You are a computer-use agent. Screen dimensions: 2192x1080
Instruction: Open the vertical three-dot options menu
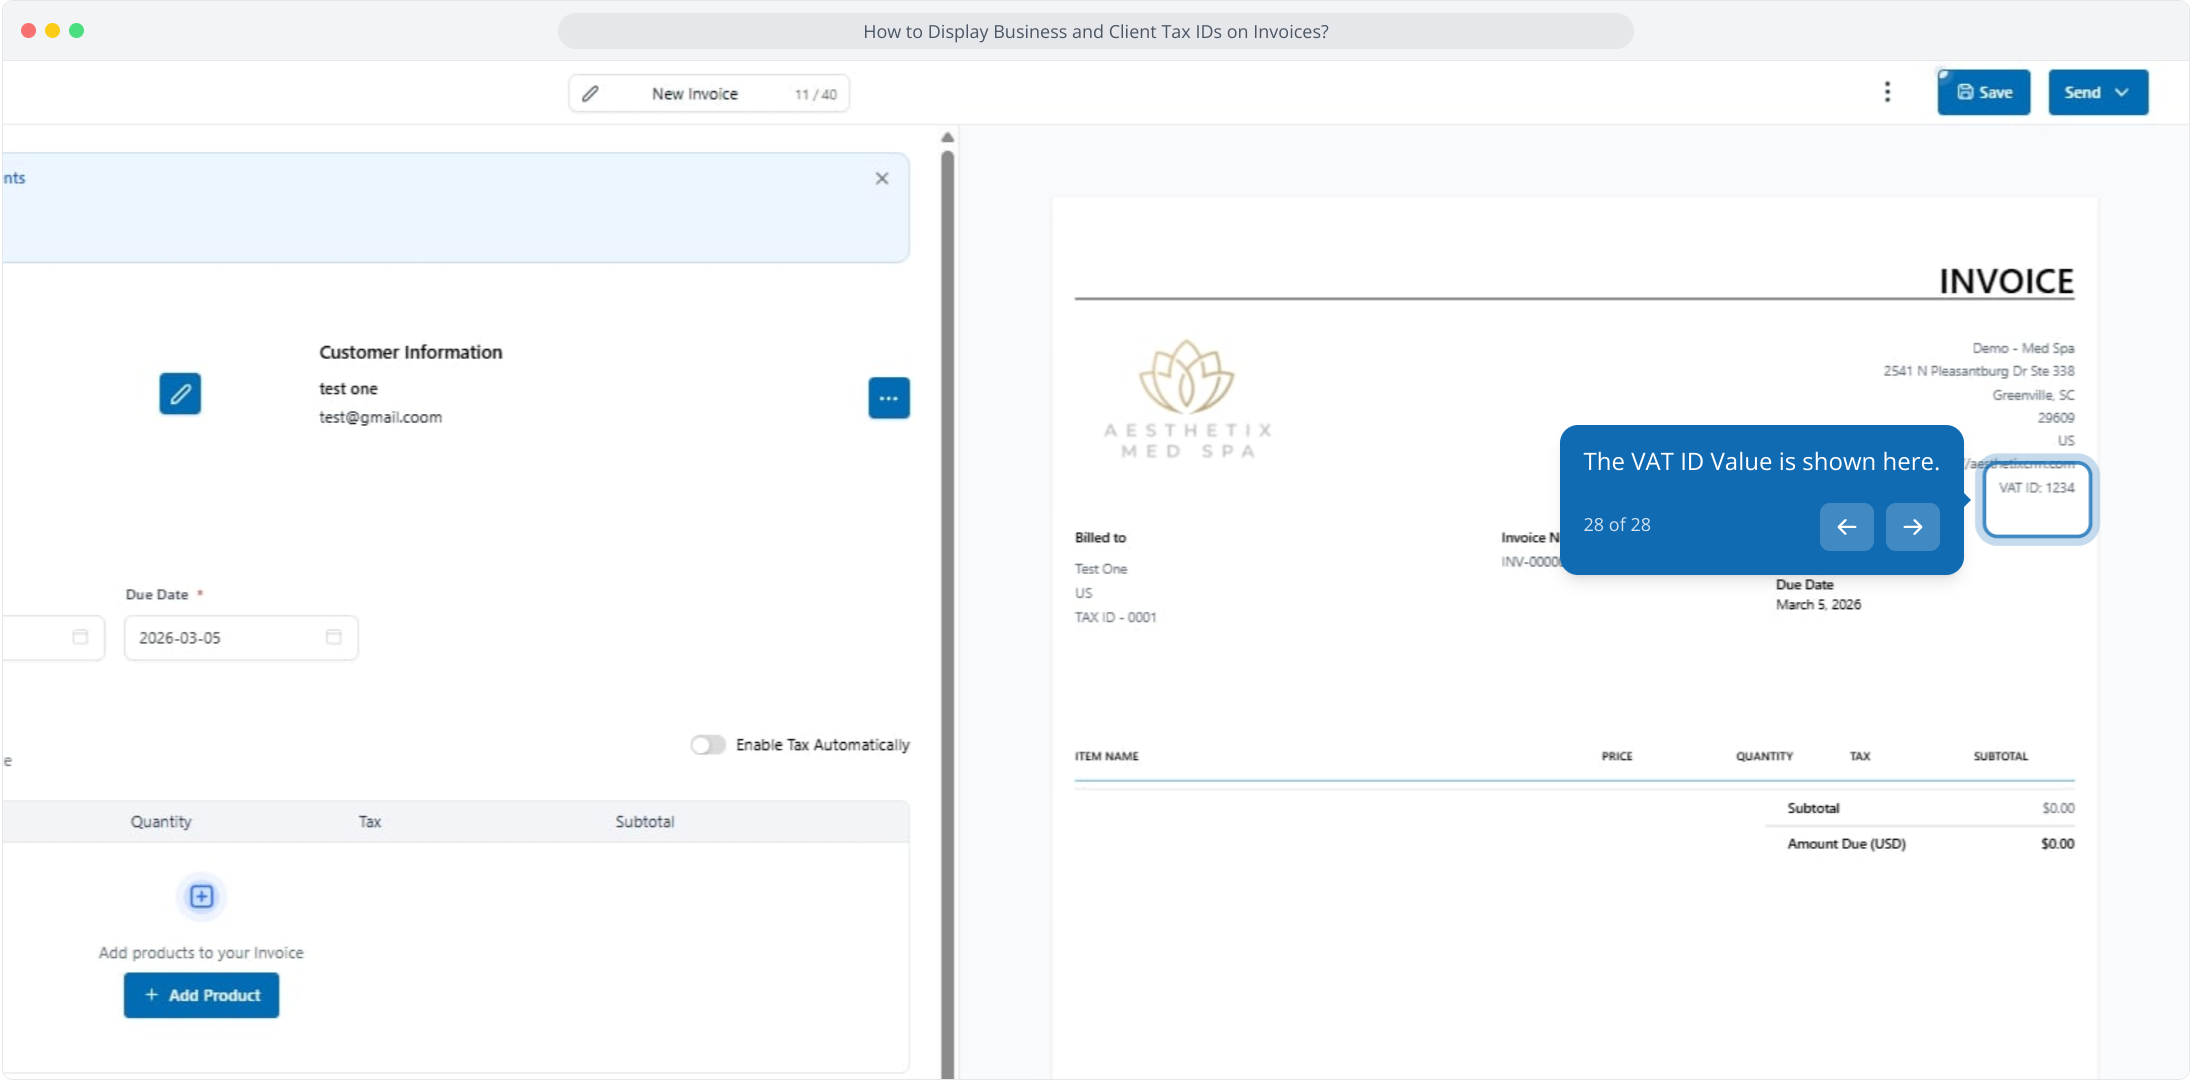pos(1887,92)
